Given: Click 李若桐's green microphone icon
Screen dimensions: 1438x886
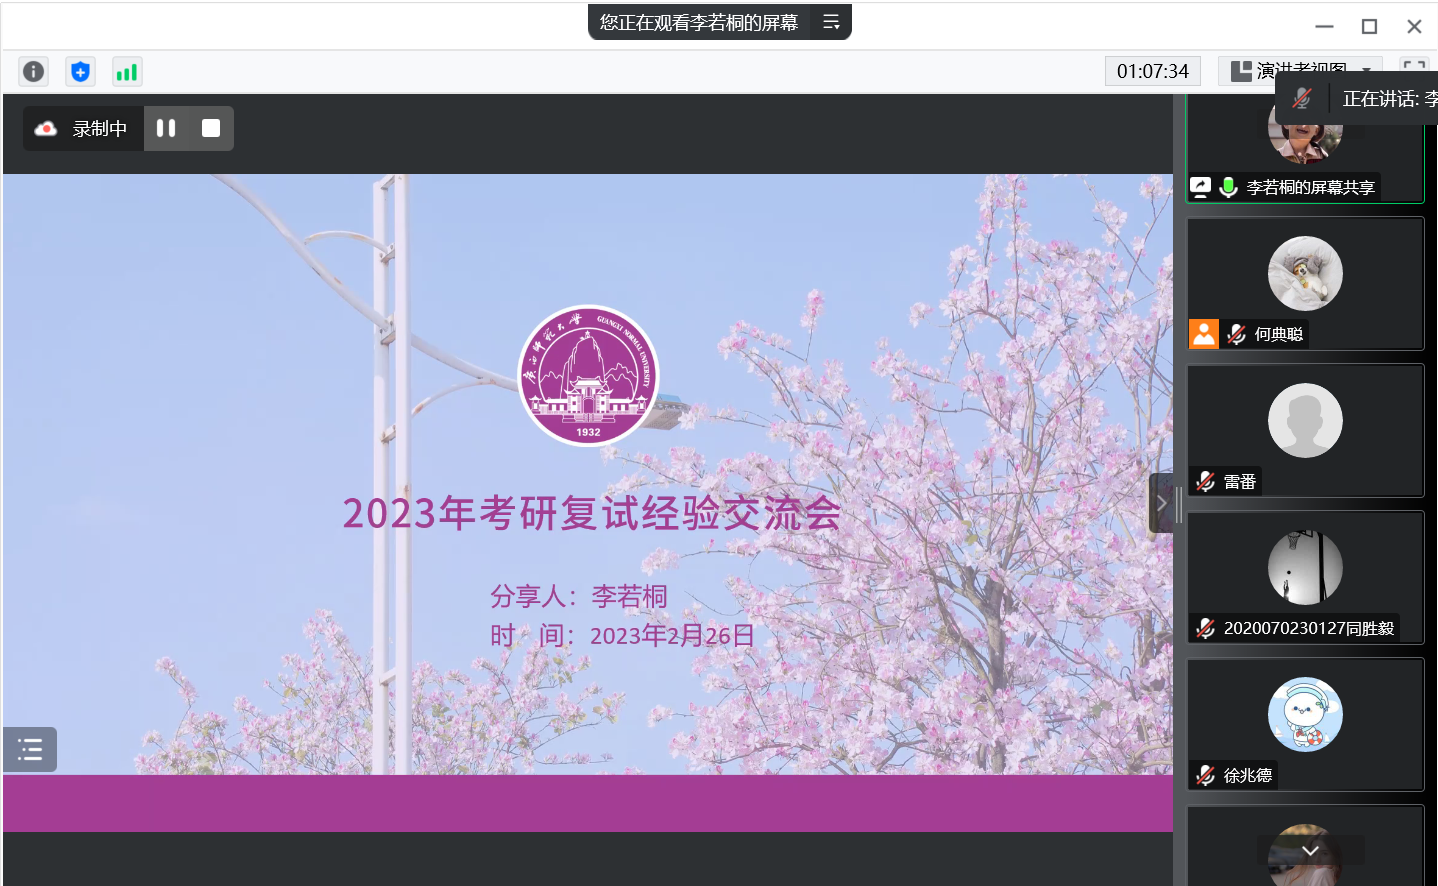Looking at the screenshot, I should pos(1229,187).
